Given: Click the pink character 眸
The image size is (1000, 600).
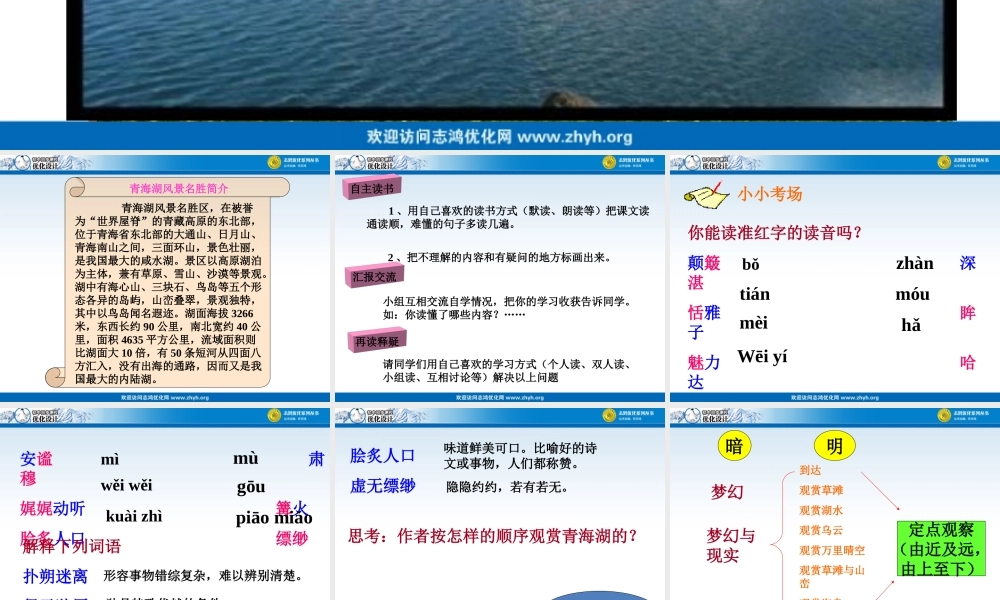Looking at the screenshot, I should pos(968,312).
